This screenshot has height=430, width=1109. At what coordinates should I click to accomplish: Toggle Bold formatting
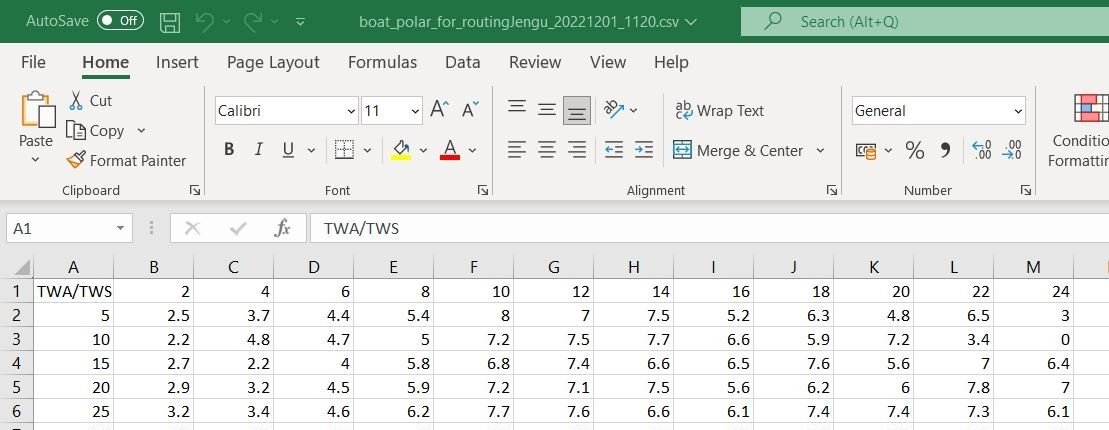[x=229, y=150]
